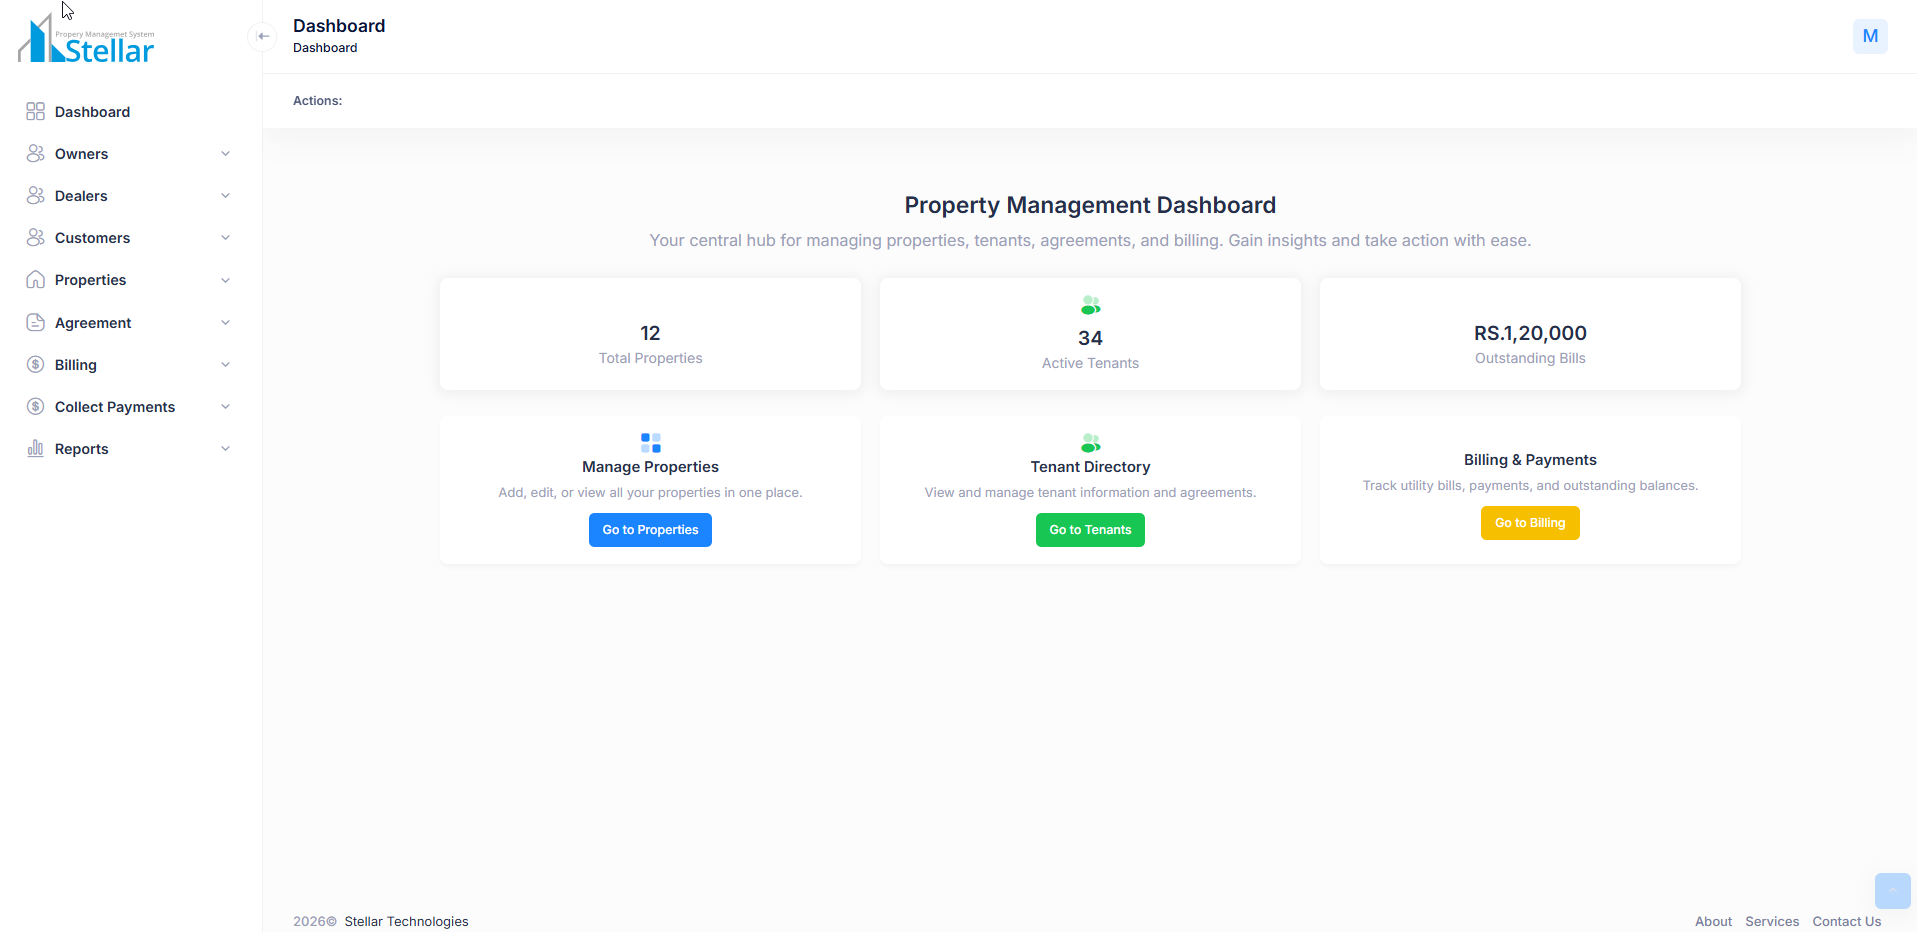The height and width of the screenshot is (932, 1917).
Task: Click the Billing dollar icon
Action: (36, 365)
